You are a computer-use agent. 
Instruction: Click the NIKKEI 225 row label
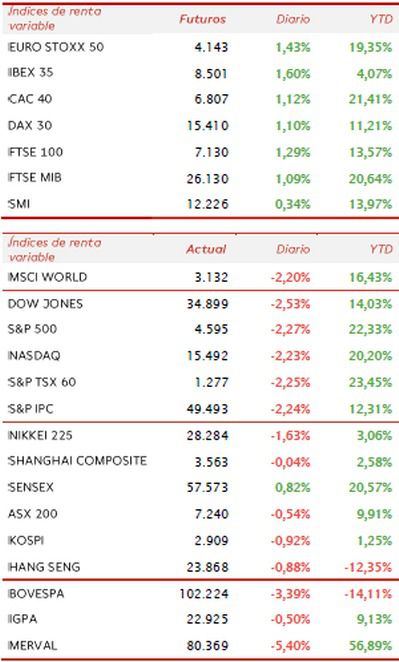(x=40, y=435)
